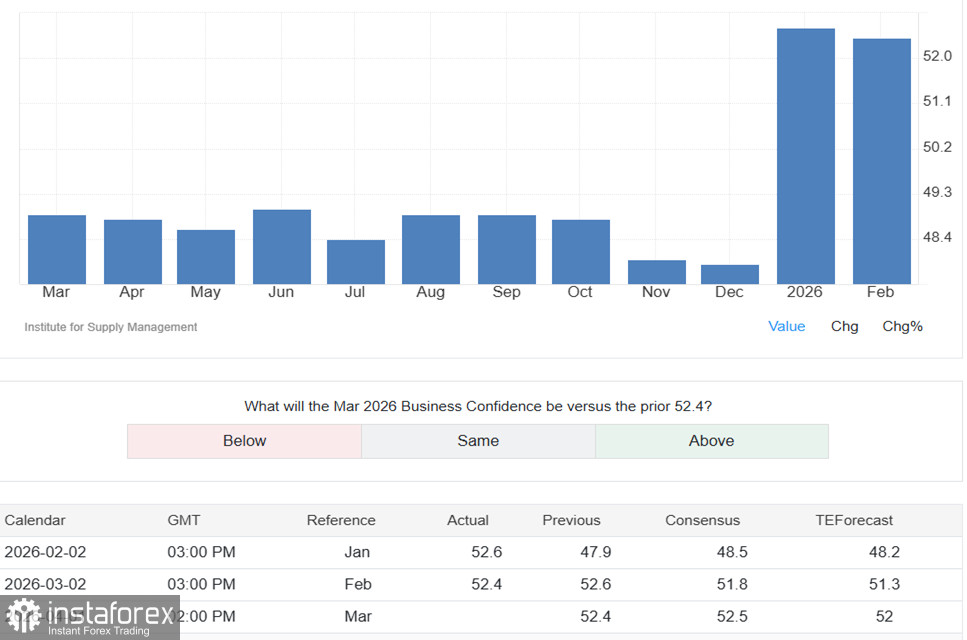Image resolution: width=967 pixels, height=640 pixels.
Task: Select the Nov bar in chart
Action: tap(656, 272)
